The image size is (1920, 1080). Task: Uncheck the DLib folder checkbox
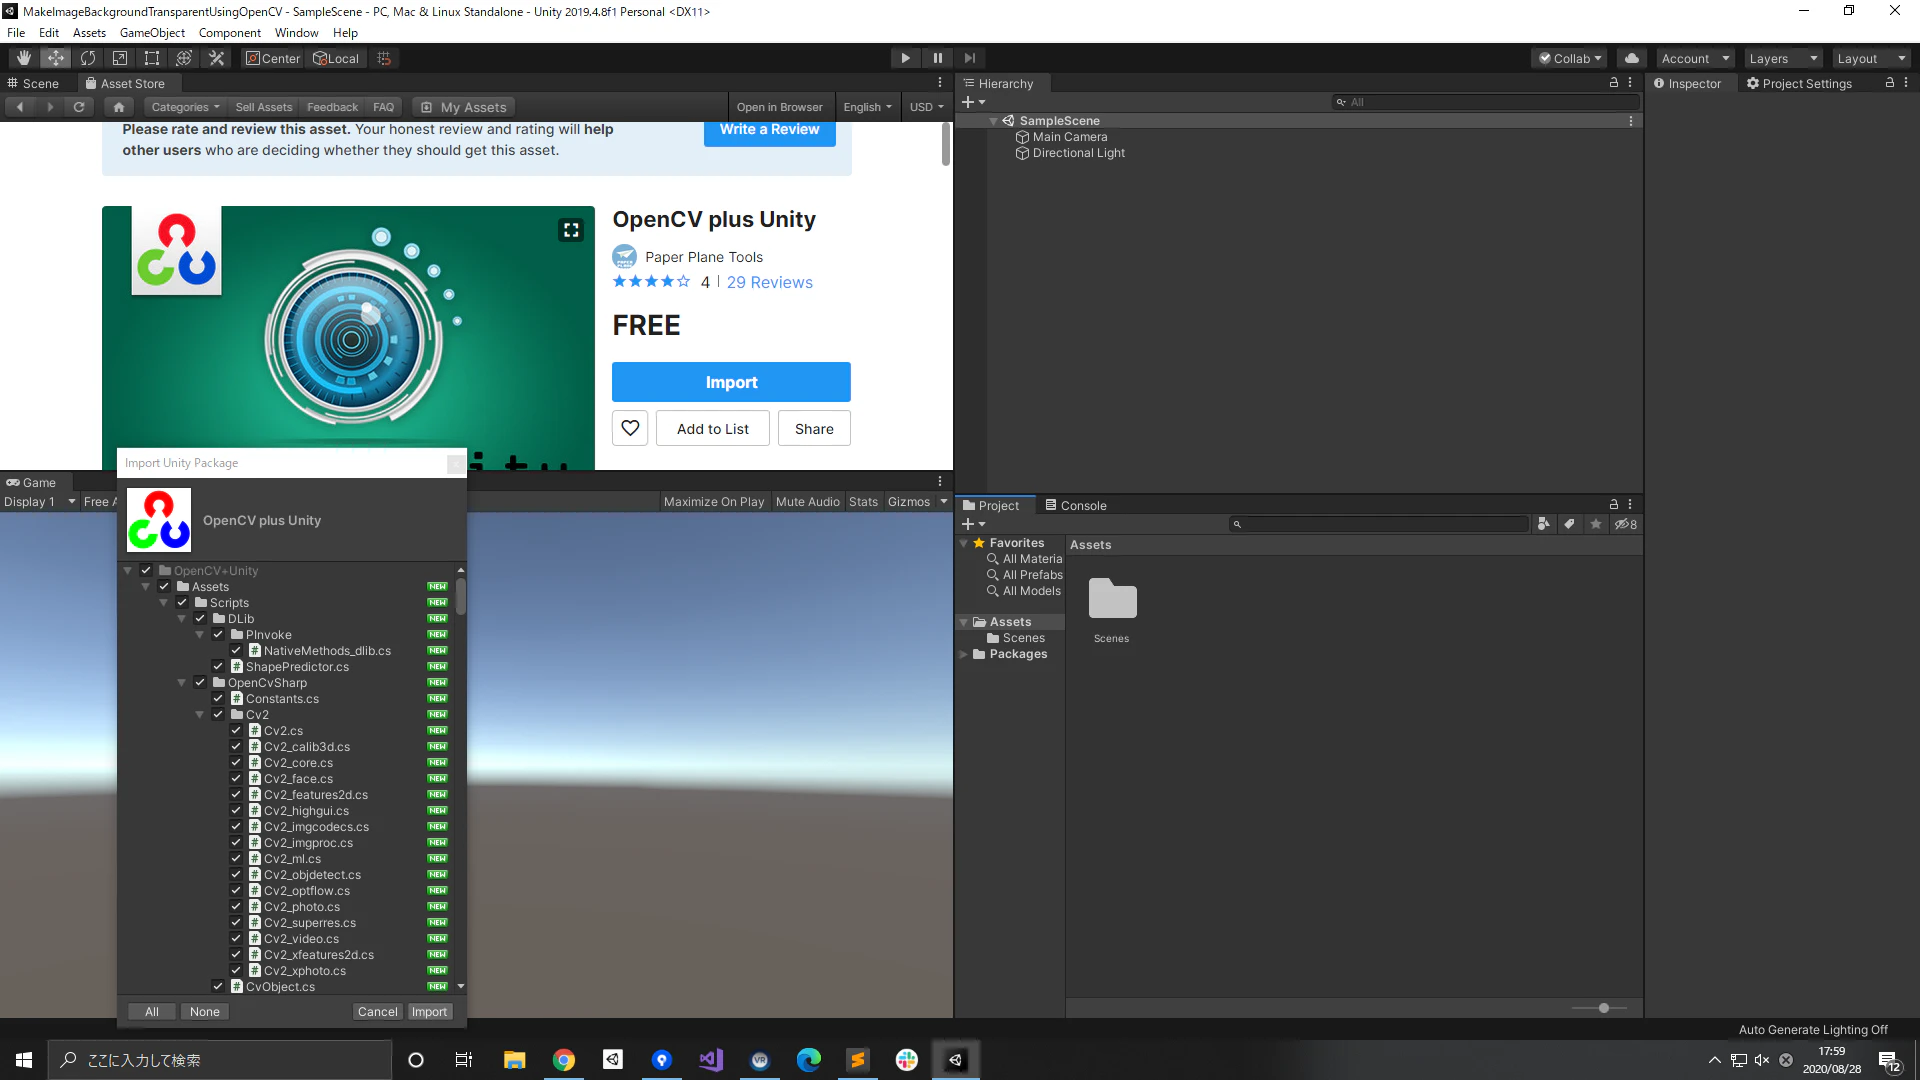click(200, 619)
